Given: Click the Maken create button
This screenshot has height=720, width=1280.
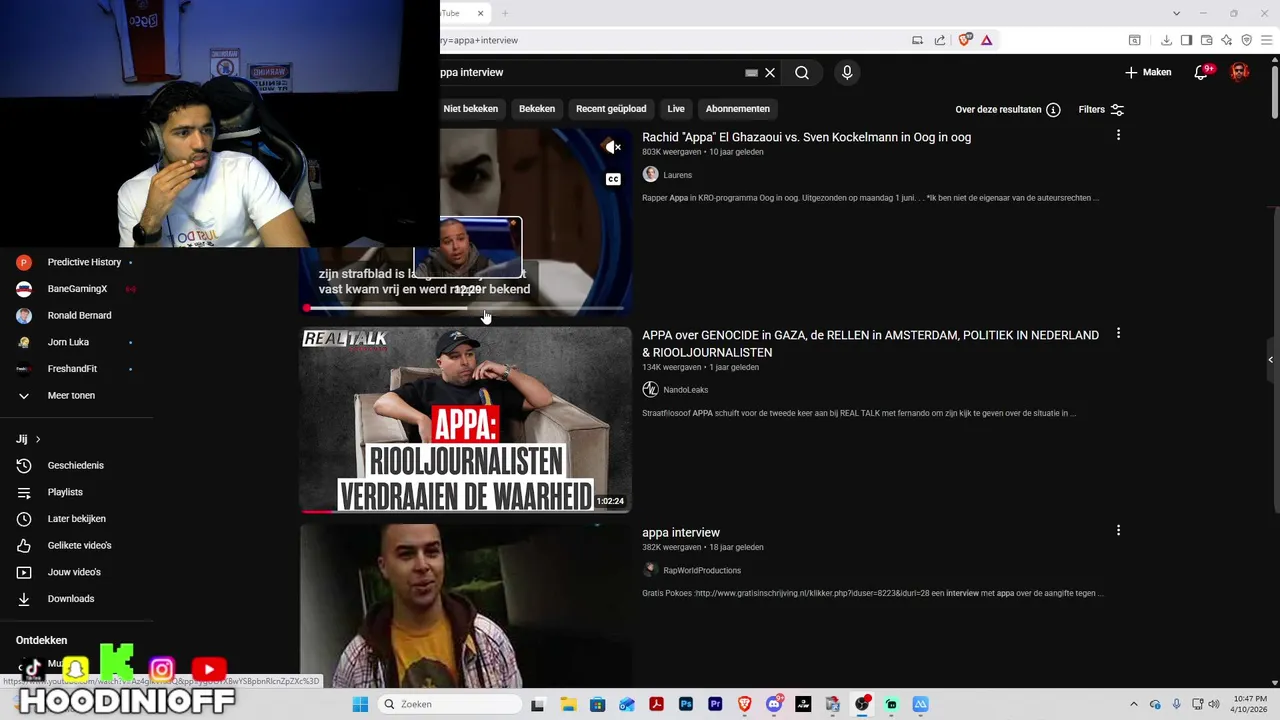Looking at the screenshot, I should click(x=1148, y=72).
